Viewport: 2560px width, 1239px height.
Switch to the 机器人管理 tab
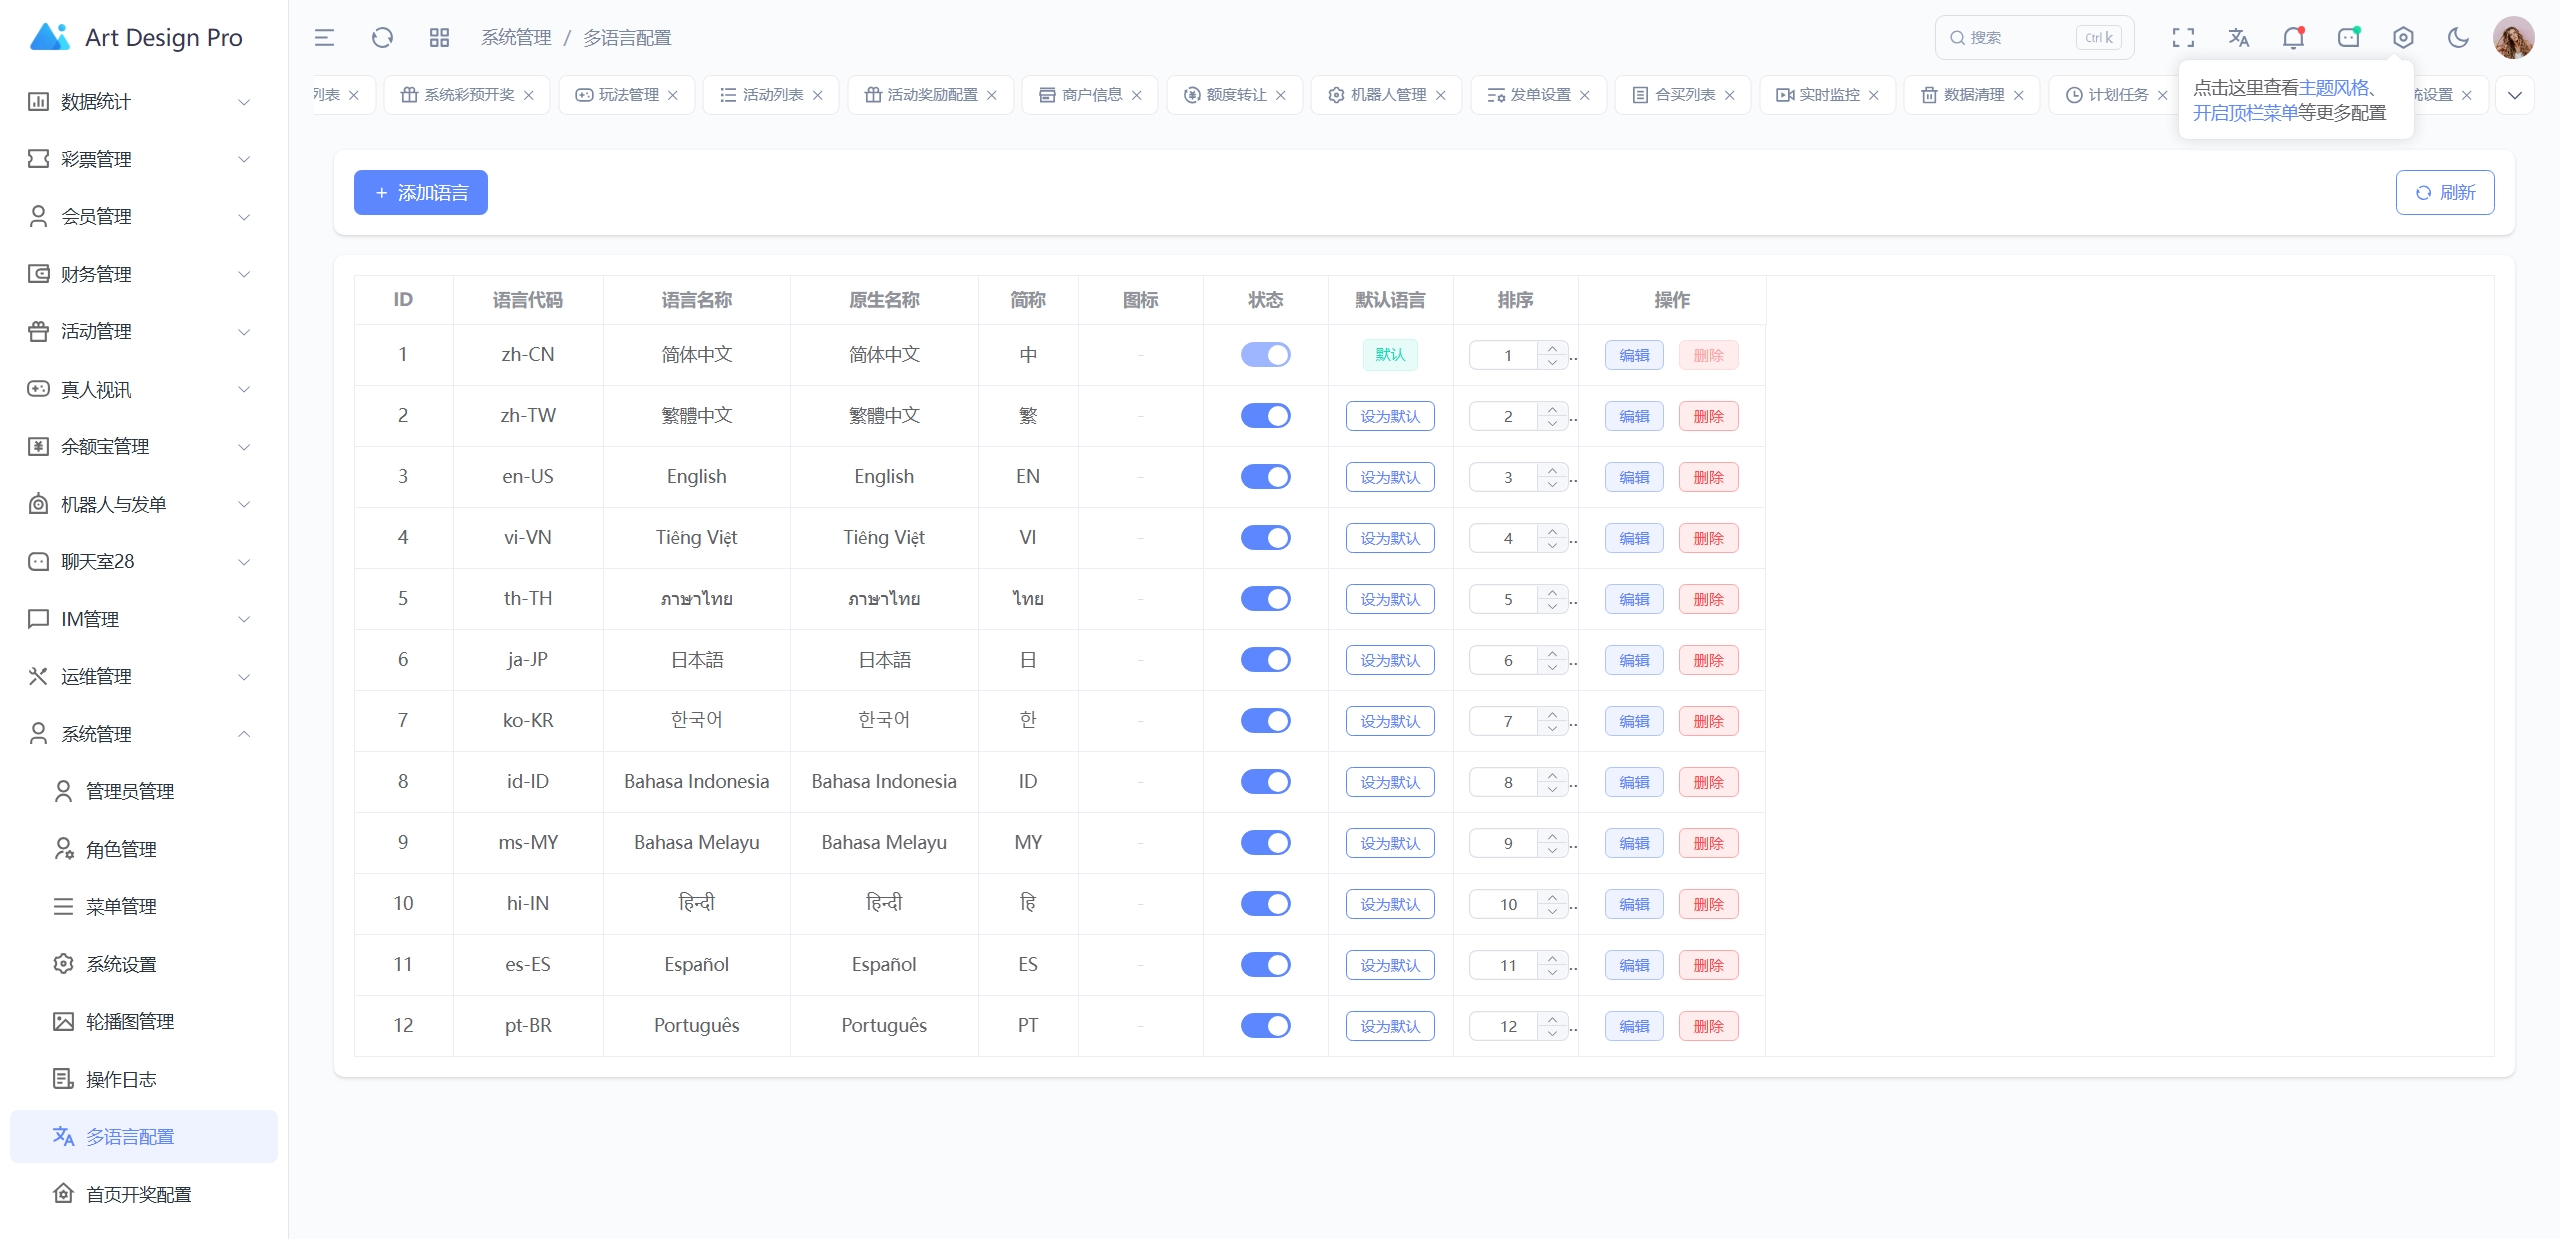(1386, 95)
